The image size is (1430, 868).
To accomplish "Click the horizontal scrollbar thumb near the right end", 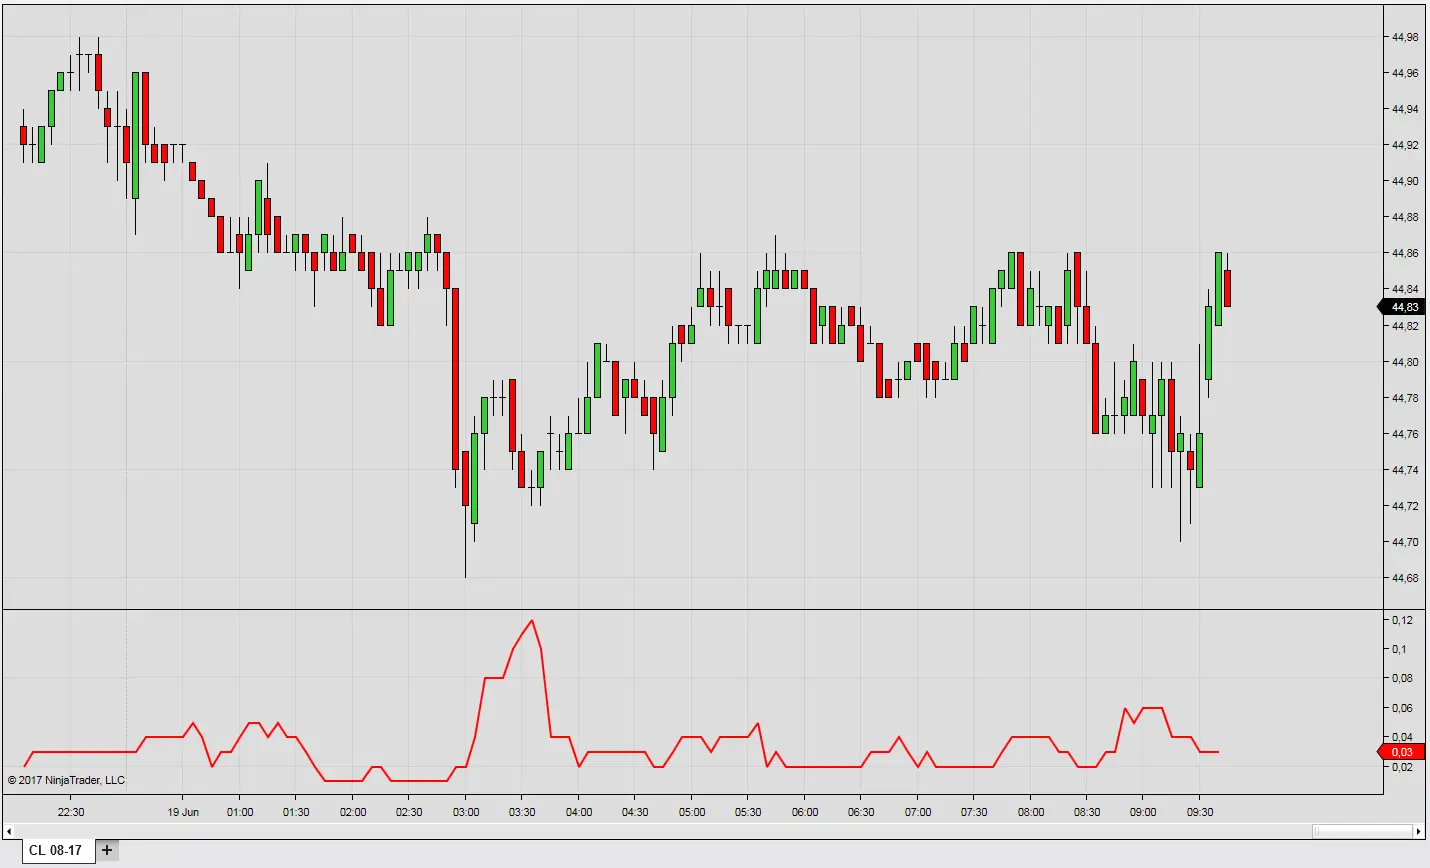I will (1362, 831).
